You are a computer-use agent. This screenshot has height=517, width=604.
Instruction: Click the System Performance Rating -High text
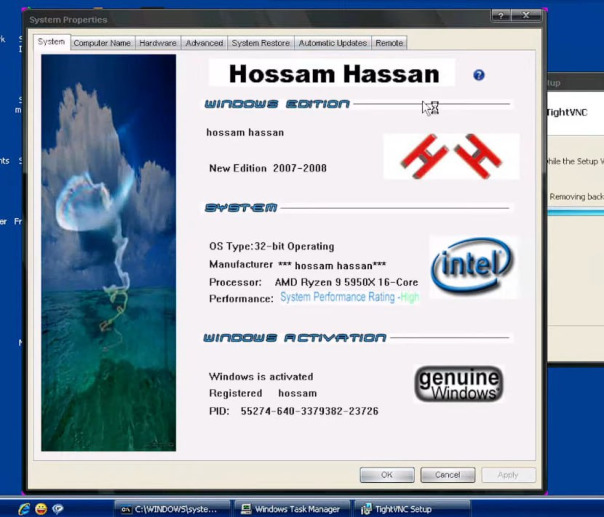click(349, 297)
